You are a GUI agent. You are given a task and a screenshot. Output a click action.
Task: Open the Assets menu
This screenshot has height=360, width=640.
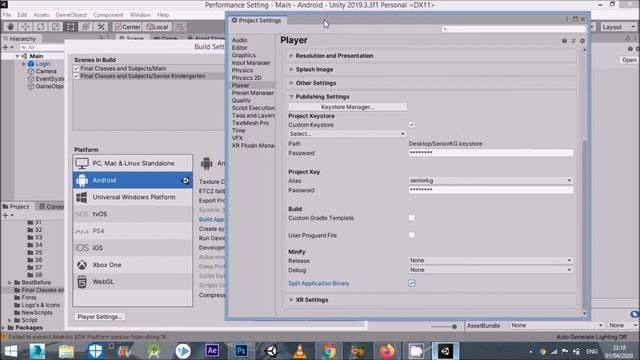click(41, 15)
